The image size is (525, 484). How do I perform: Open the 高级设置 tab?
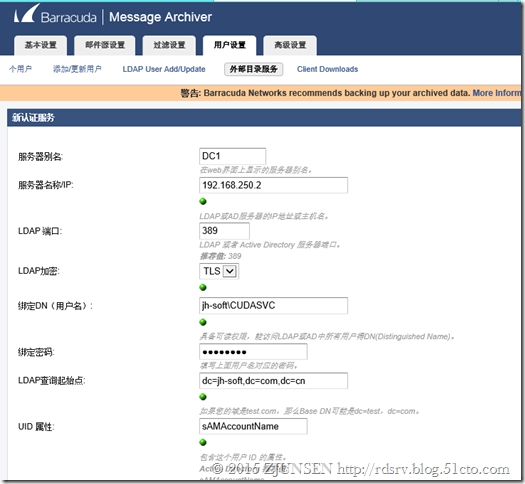(290, 45)
